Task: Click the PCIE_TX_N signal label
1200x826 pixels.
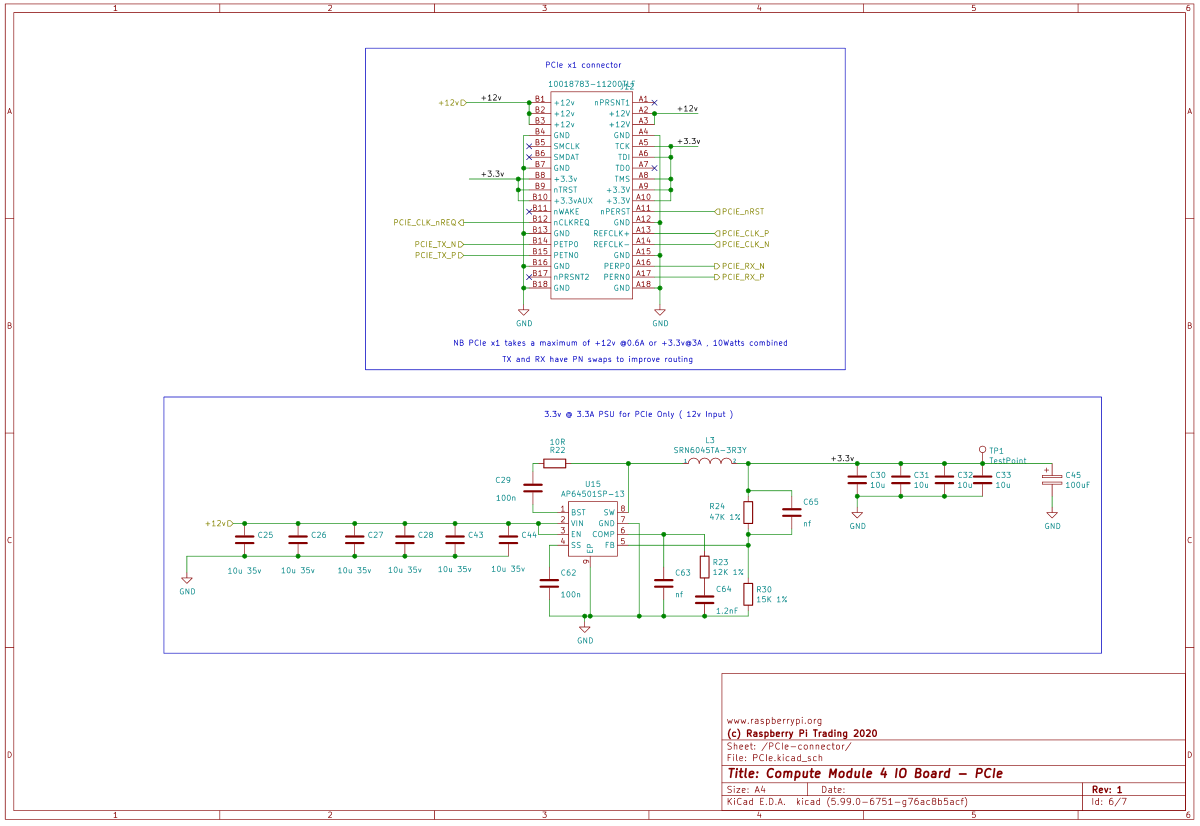Action: coord(439,244)
